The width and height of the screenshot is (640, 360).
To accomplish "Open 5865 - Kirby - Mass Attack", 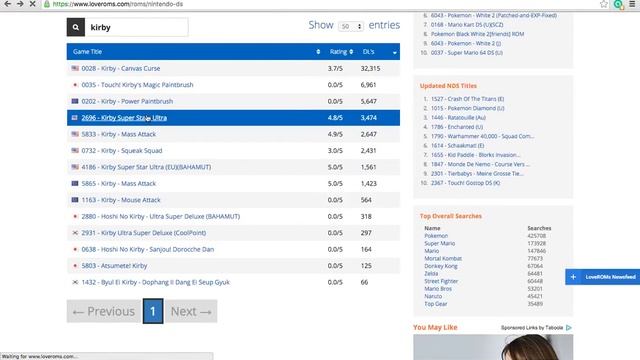I will click(x=119, y=184).
